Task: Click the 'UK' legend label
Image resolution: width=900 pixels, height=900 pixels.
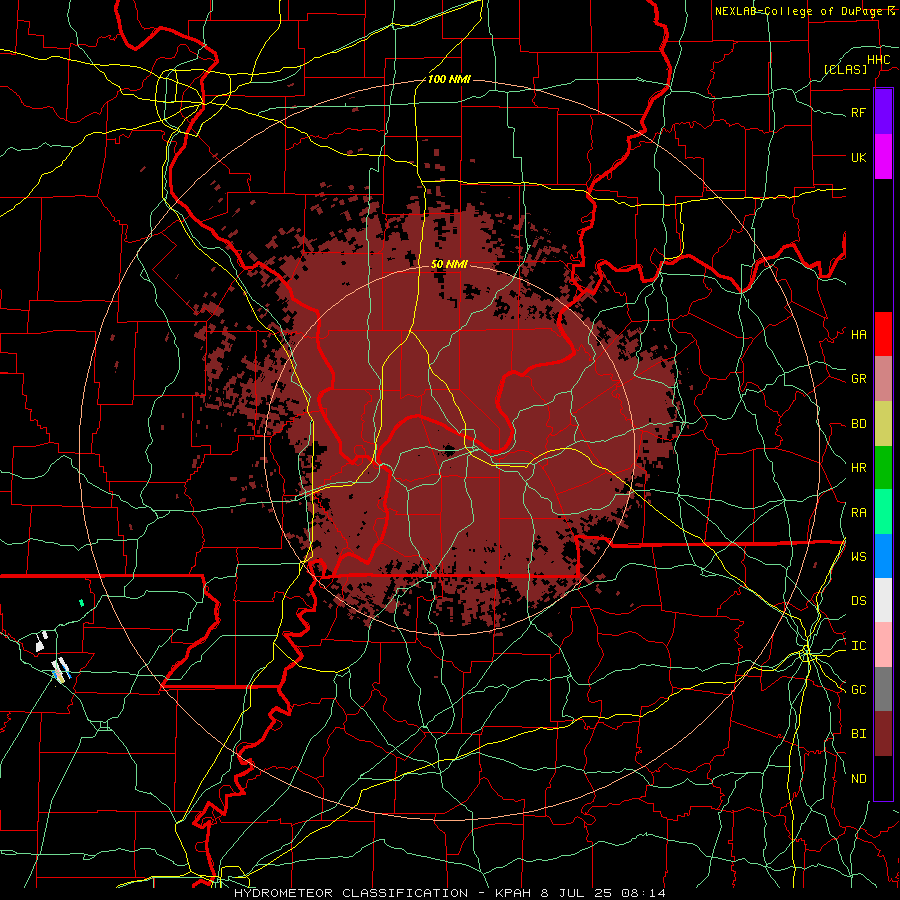Action: tap(858, 157)
